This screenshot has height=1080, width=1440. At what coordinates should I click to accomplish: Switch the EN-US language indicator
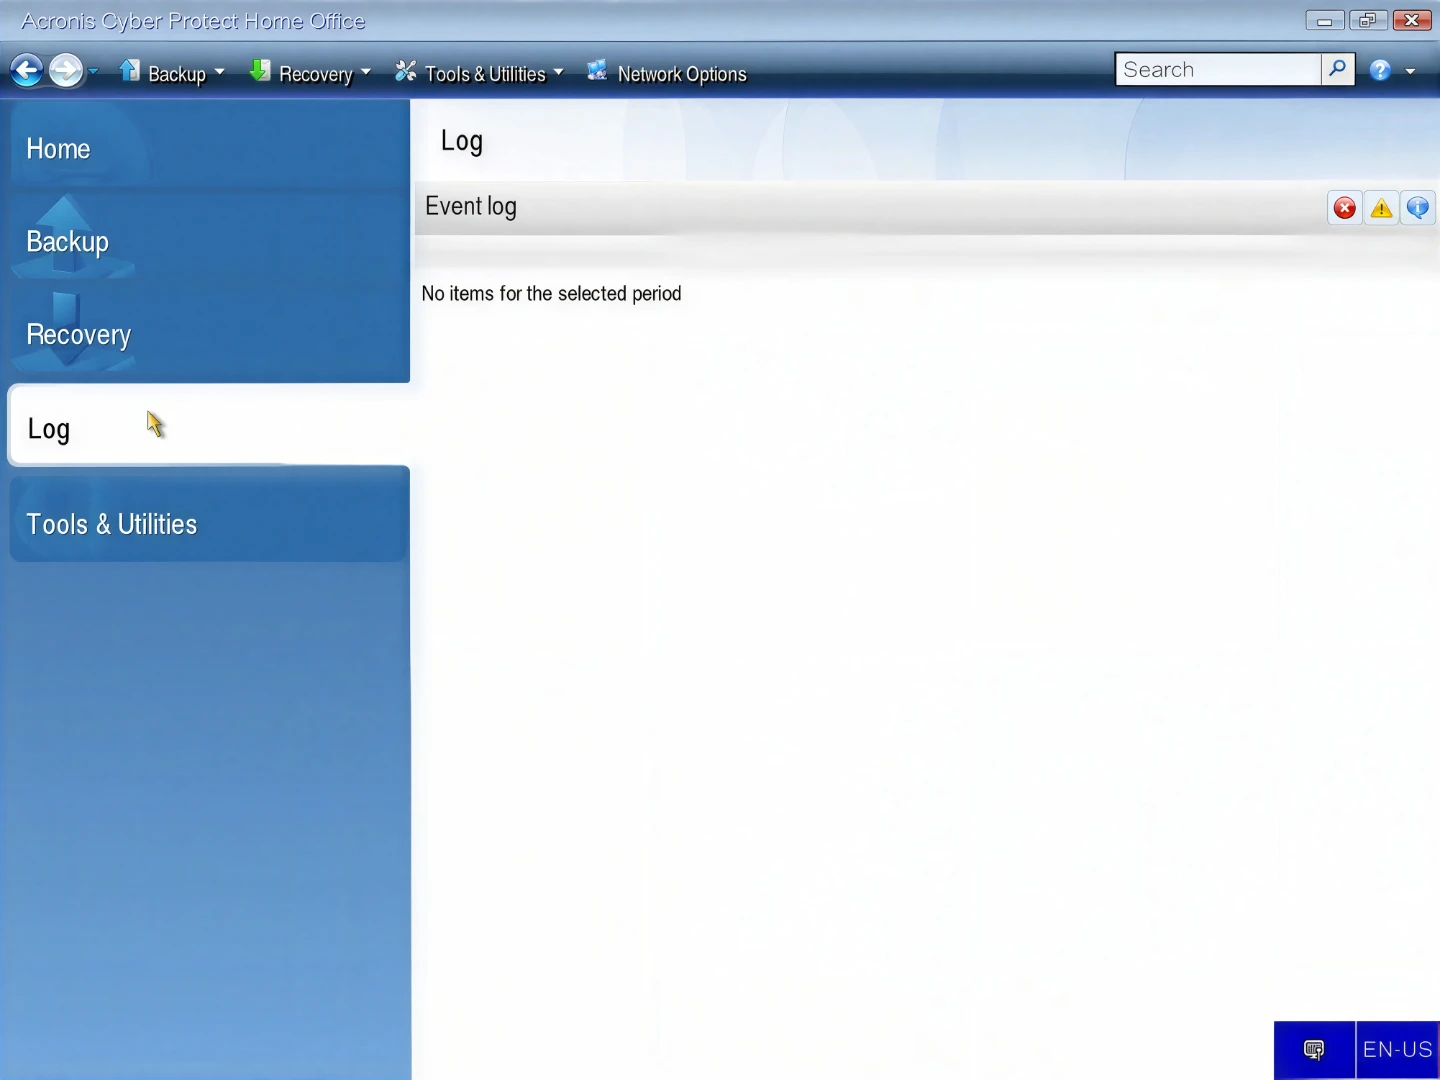[x=1398, y=1050]
